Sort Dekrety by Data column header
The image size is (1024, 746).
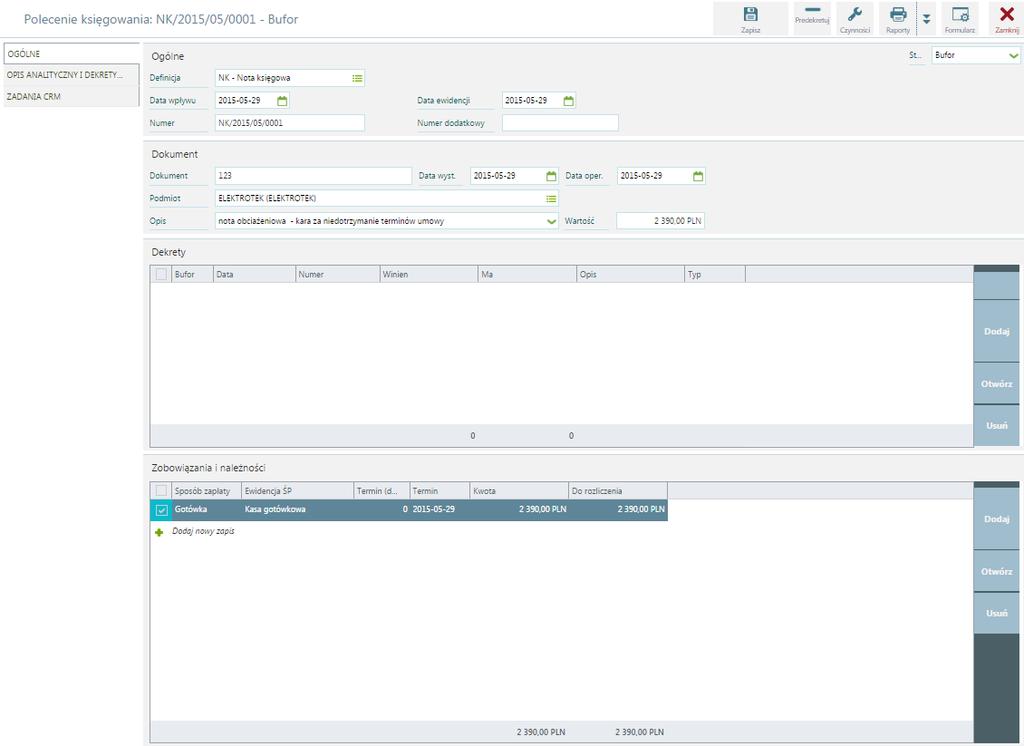pyautogui.click(x=254, y=274)
